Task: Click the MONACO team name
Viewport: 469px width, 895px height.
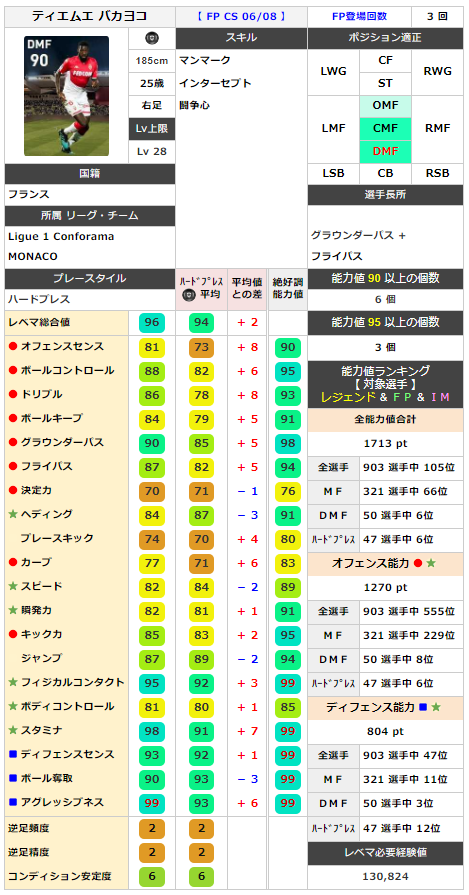Action: tap(33, 256)
